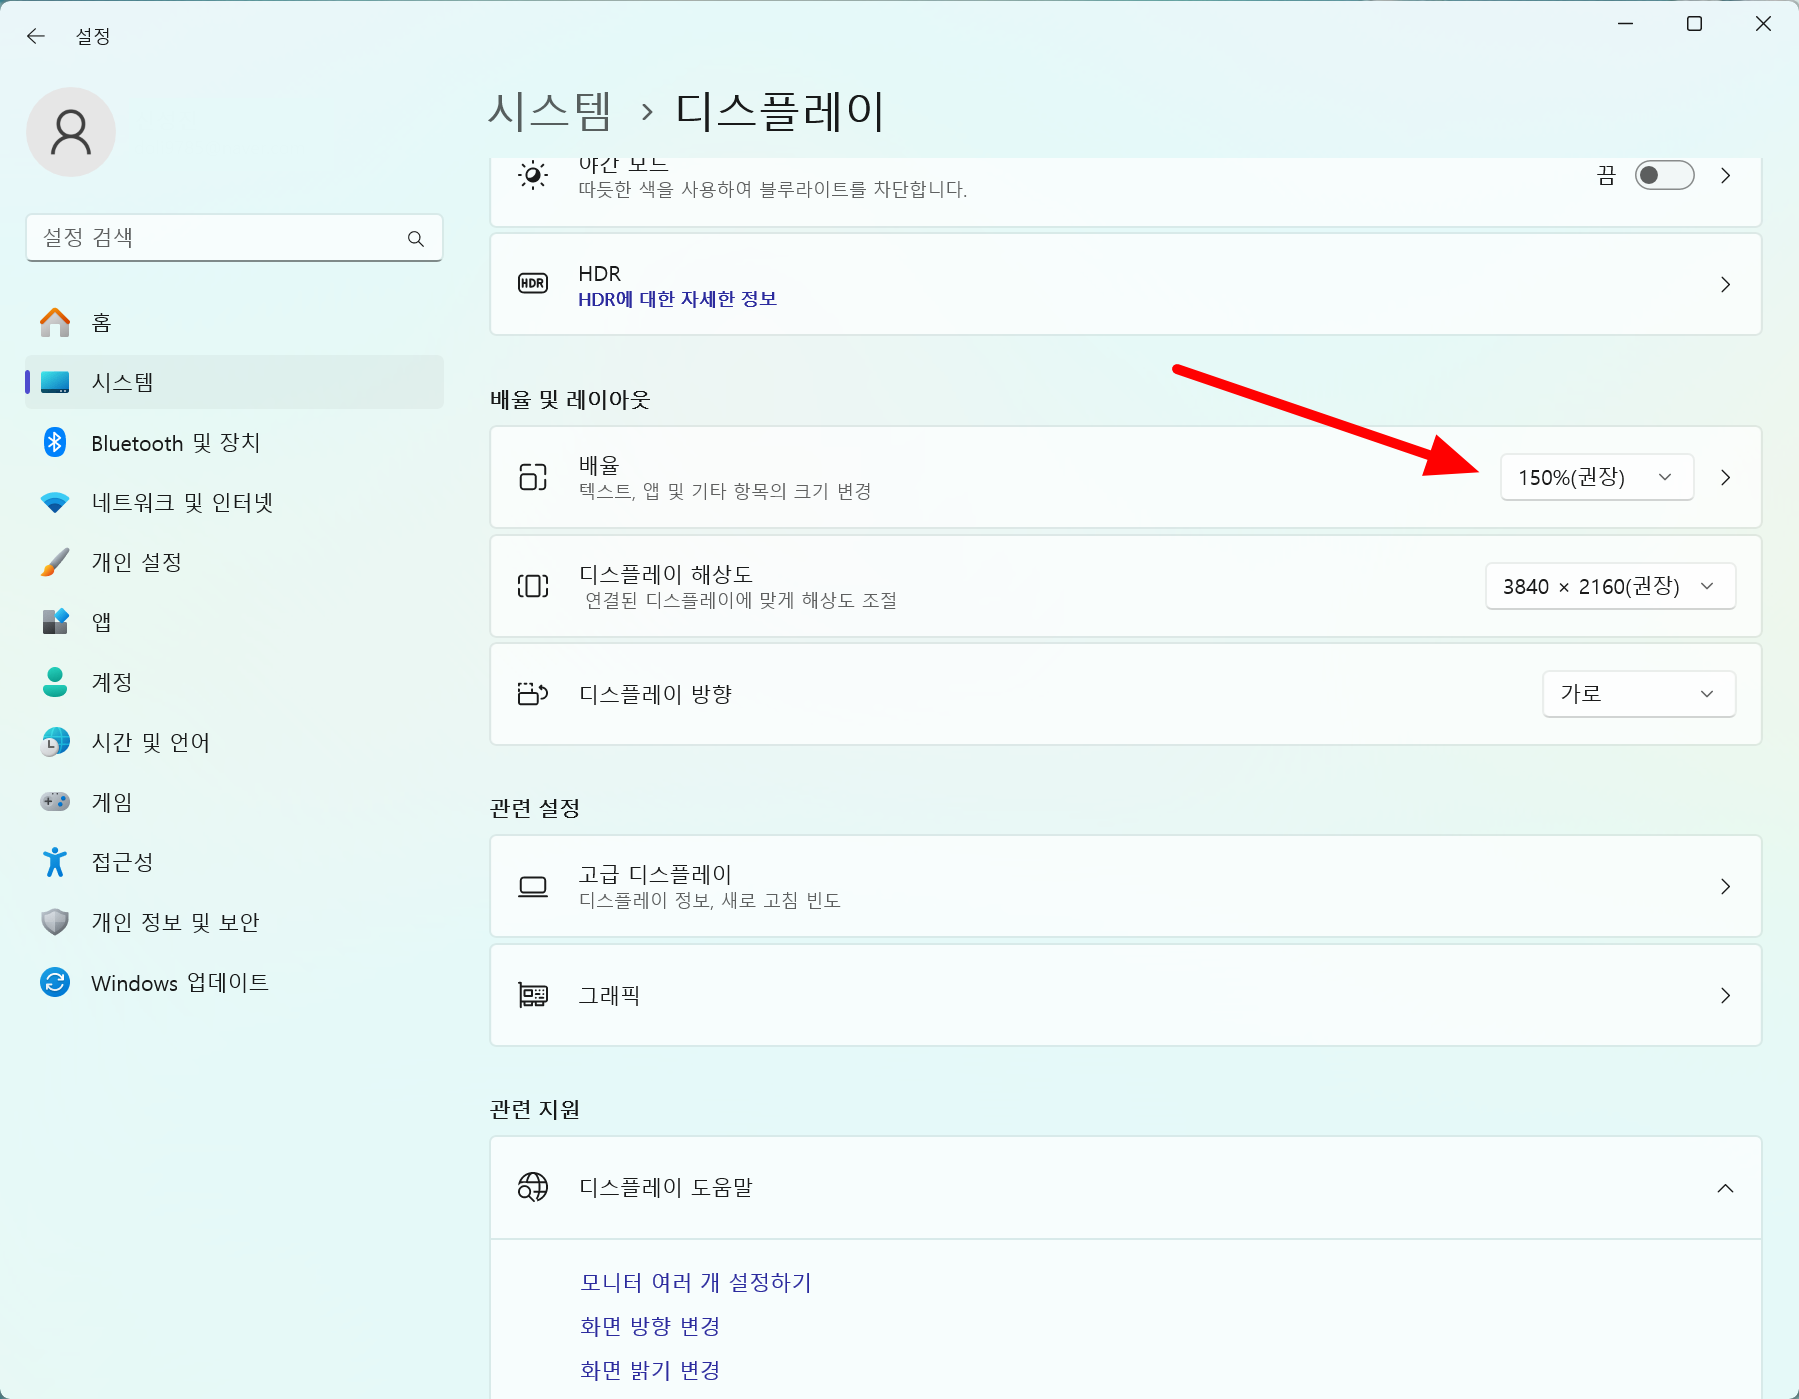This screenshot has height=1399, width=1799.
Task: Open the 가로 orientation dropdown
Action: click(1639, 694)
